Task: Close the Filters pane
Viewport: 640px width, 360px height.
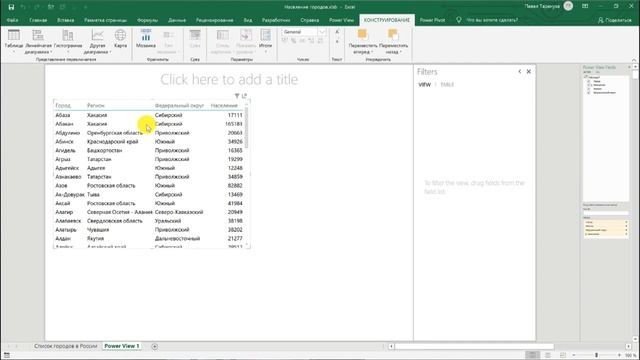Action: click(529, 71)
